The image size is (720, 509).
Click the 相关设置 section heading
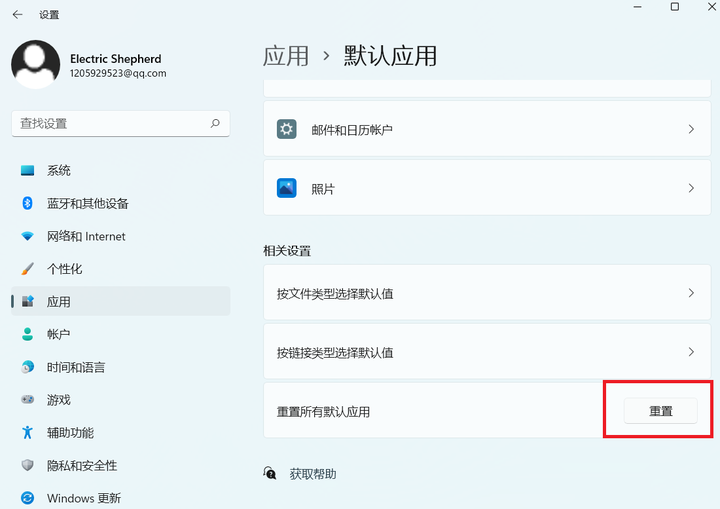tap(287, 251)
